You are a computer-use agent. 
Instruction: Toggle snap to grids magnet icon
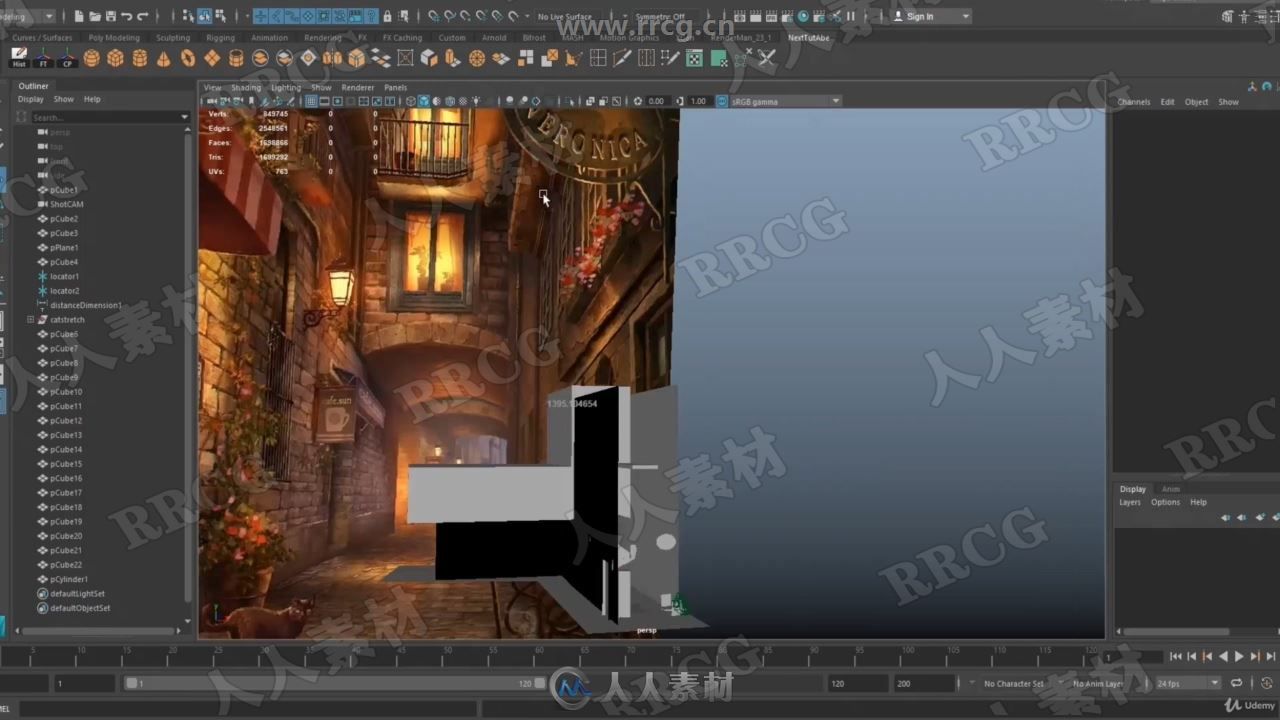pyautogui.click(x=433, y=16)
